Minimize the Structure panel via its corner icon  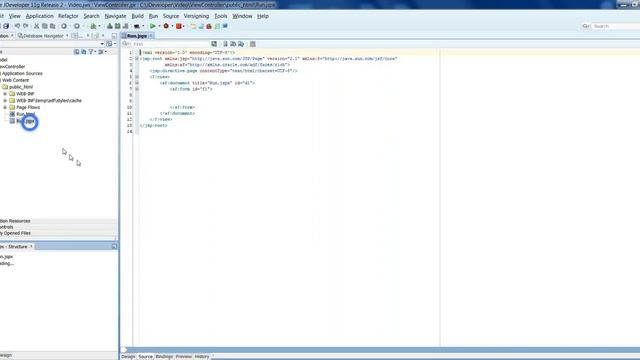(114, 247)
